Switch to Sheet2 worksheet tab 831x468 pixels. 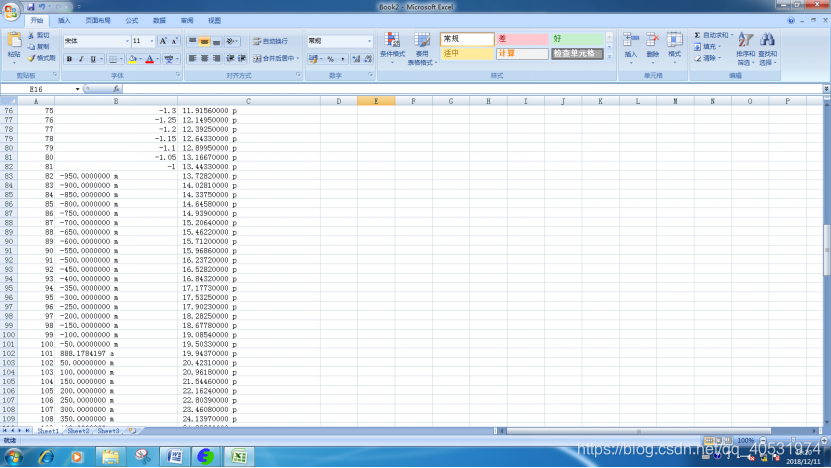(78, 431)
